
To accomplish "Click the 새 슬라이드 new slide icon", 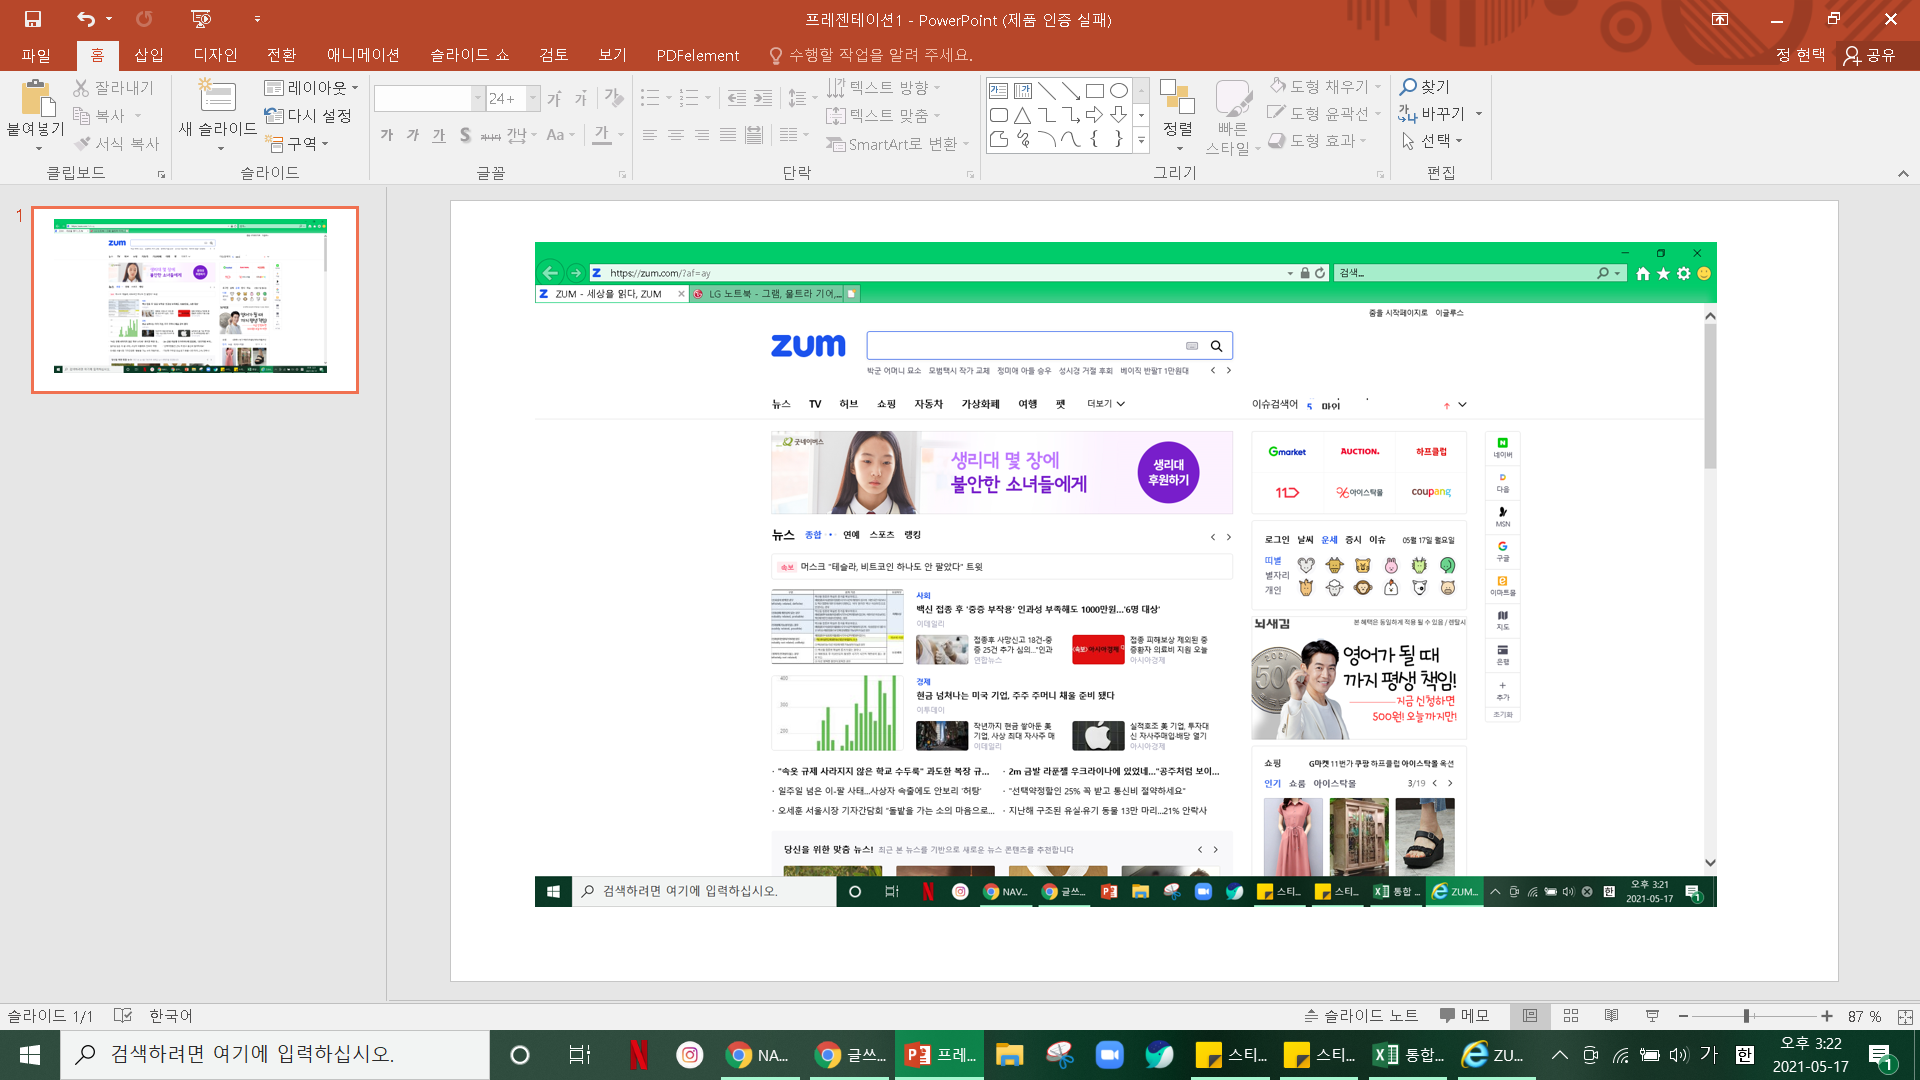I will pyautogui.click(x=217, y=97).
